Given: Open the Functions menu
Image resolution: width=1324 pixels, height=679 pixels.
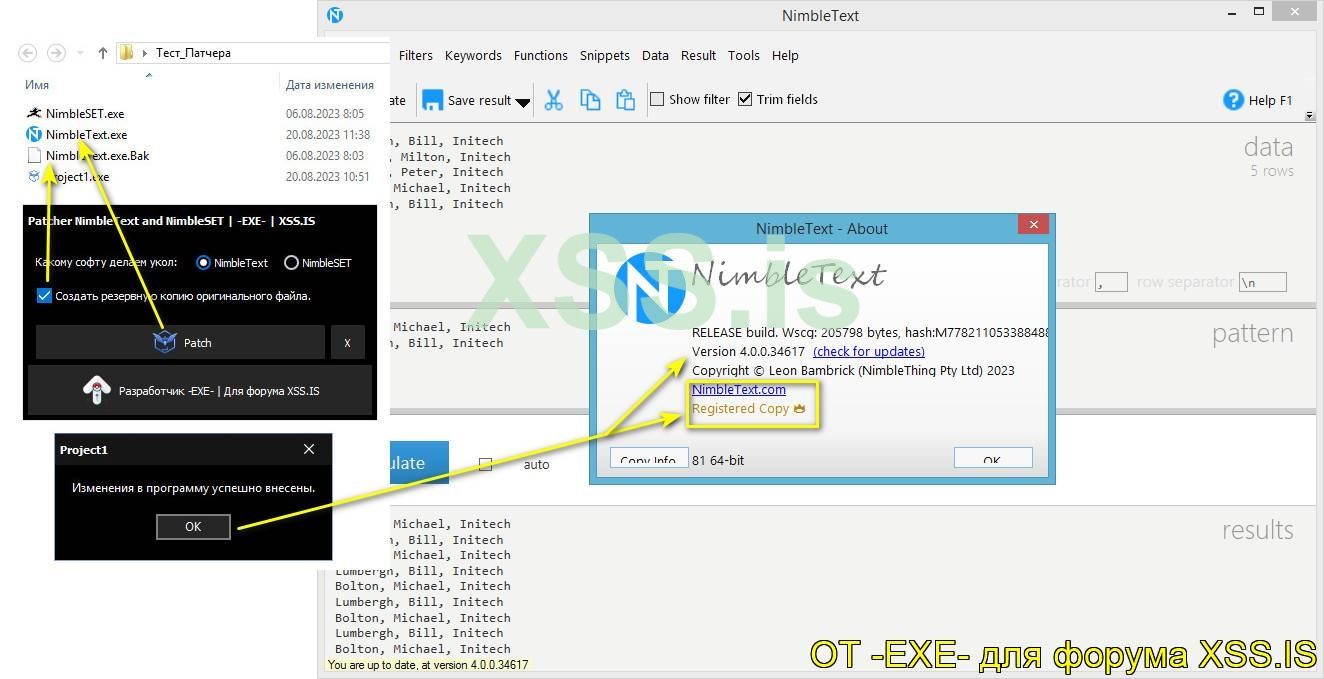Looking at the screenshot, I should [x=541, y=55].
